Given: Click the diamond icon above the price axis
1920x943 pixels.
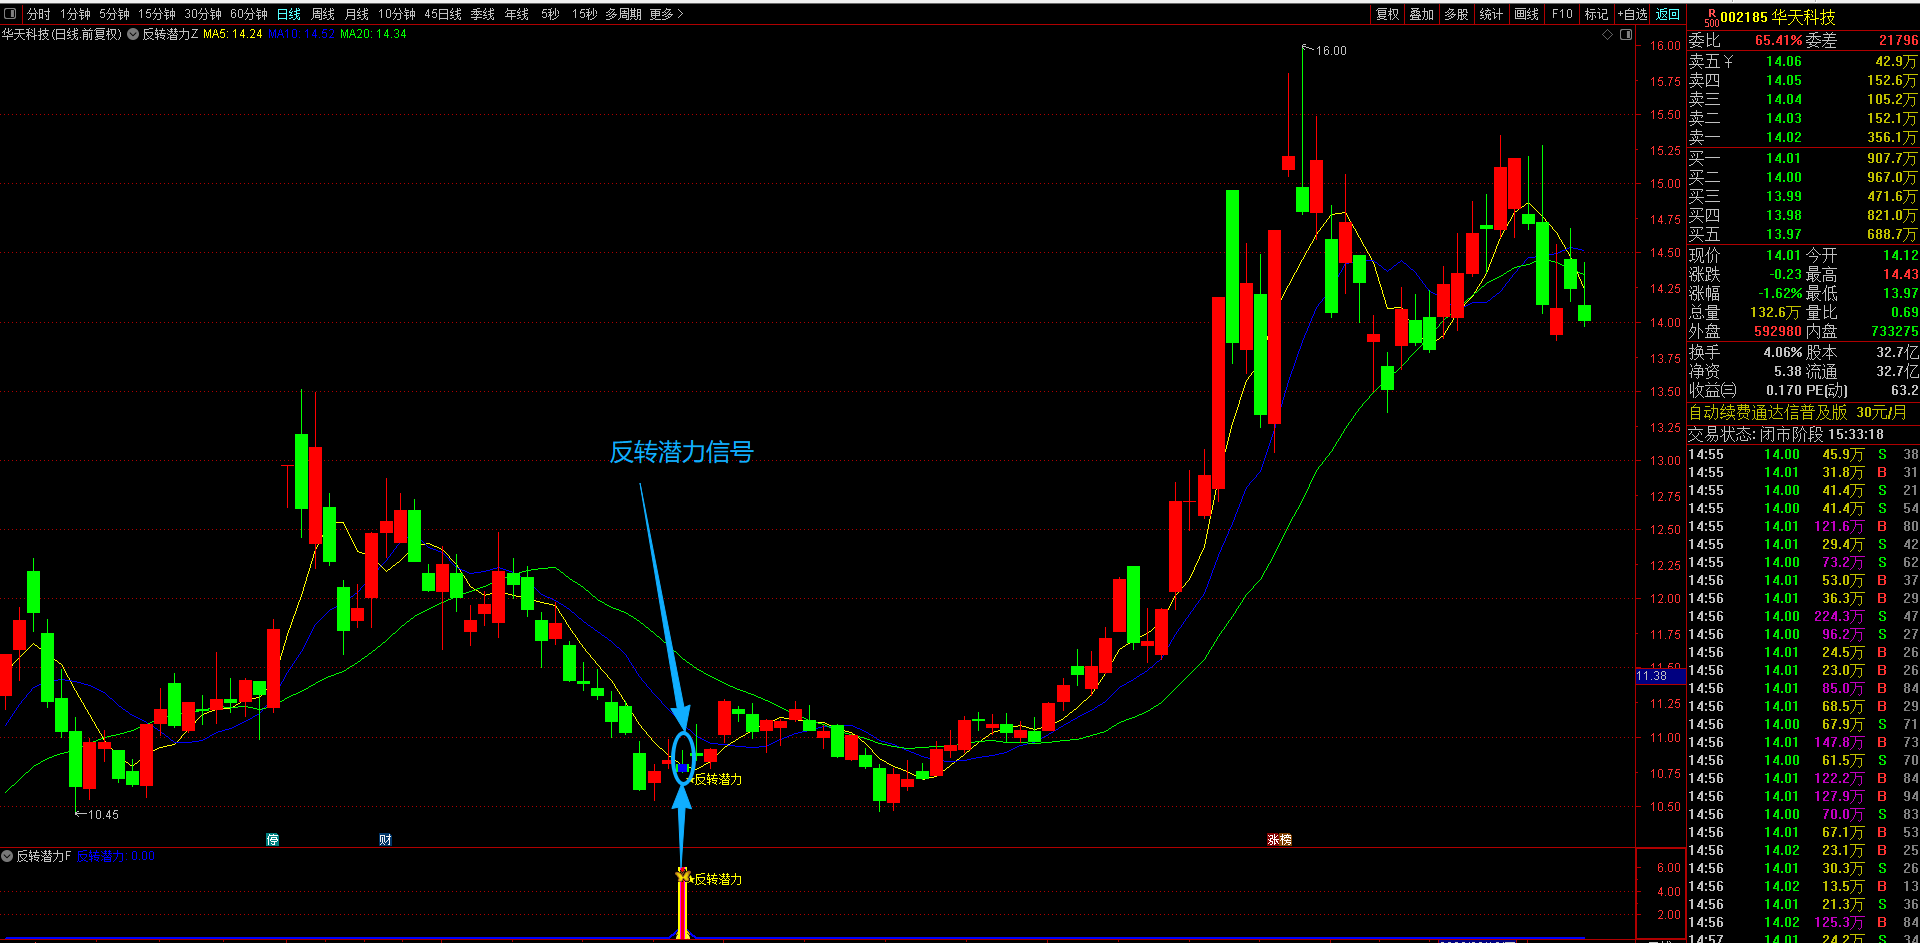Looking at the screenshot, I should (1608, 34).
